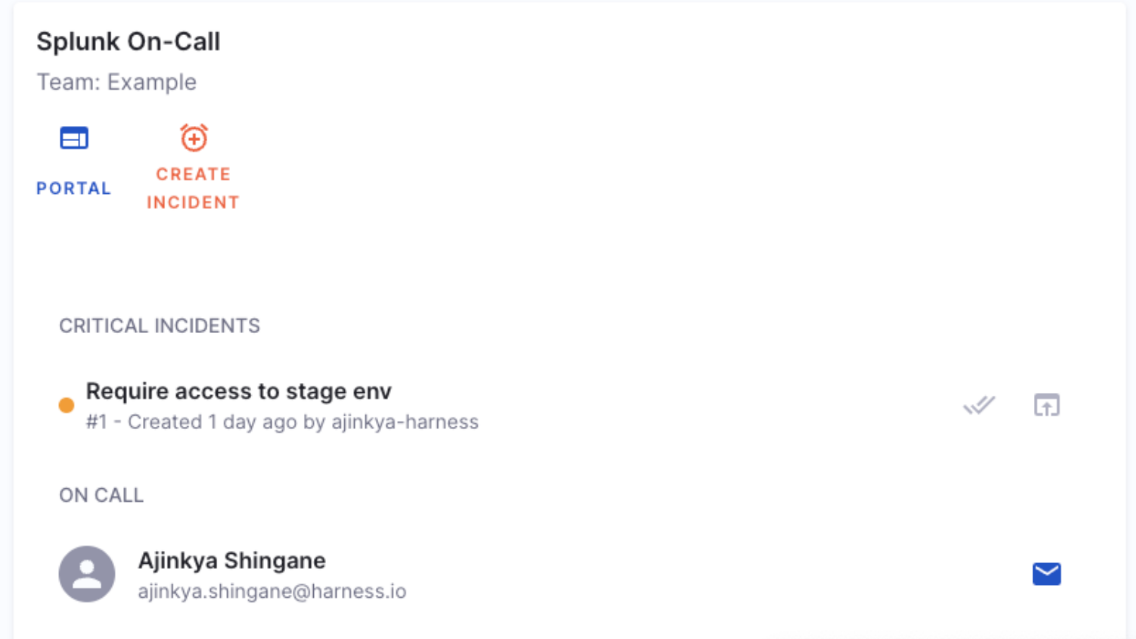Click the ajinkya.shingane@harness.io email address
1136x639 pixels.
click(x=272, y=591)
